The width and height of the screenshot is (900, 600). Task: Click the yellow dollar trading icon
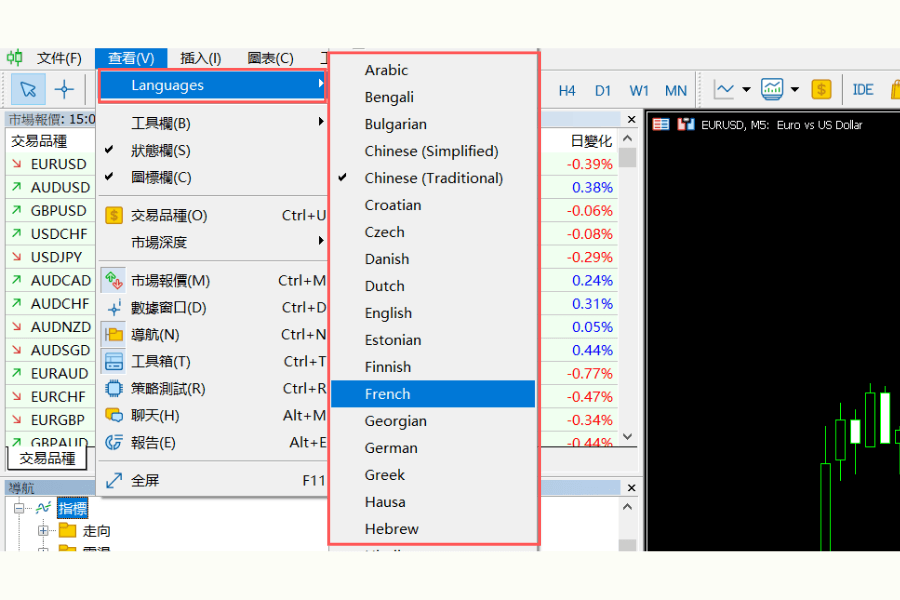pyautogui.click(x=821, y=89)
